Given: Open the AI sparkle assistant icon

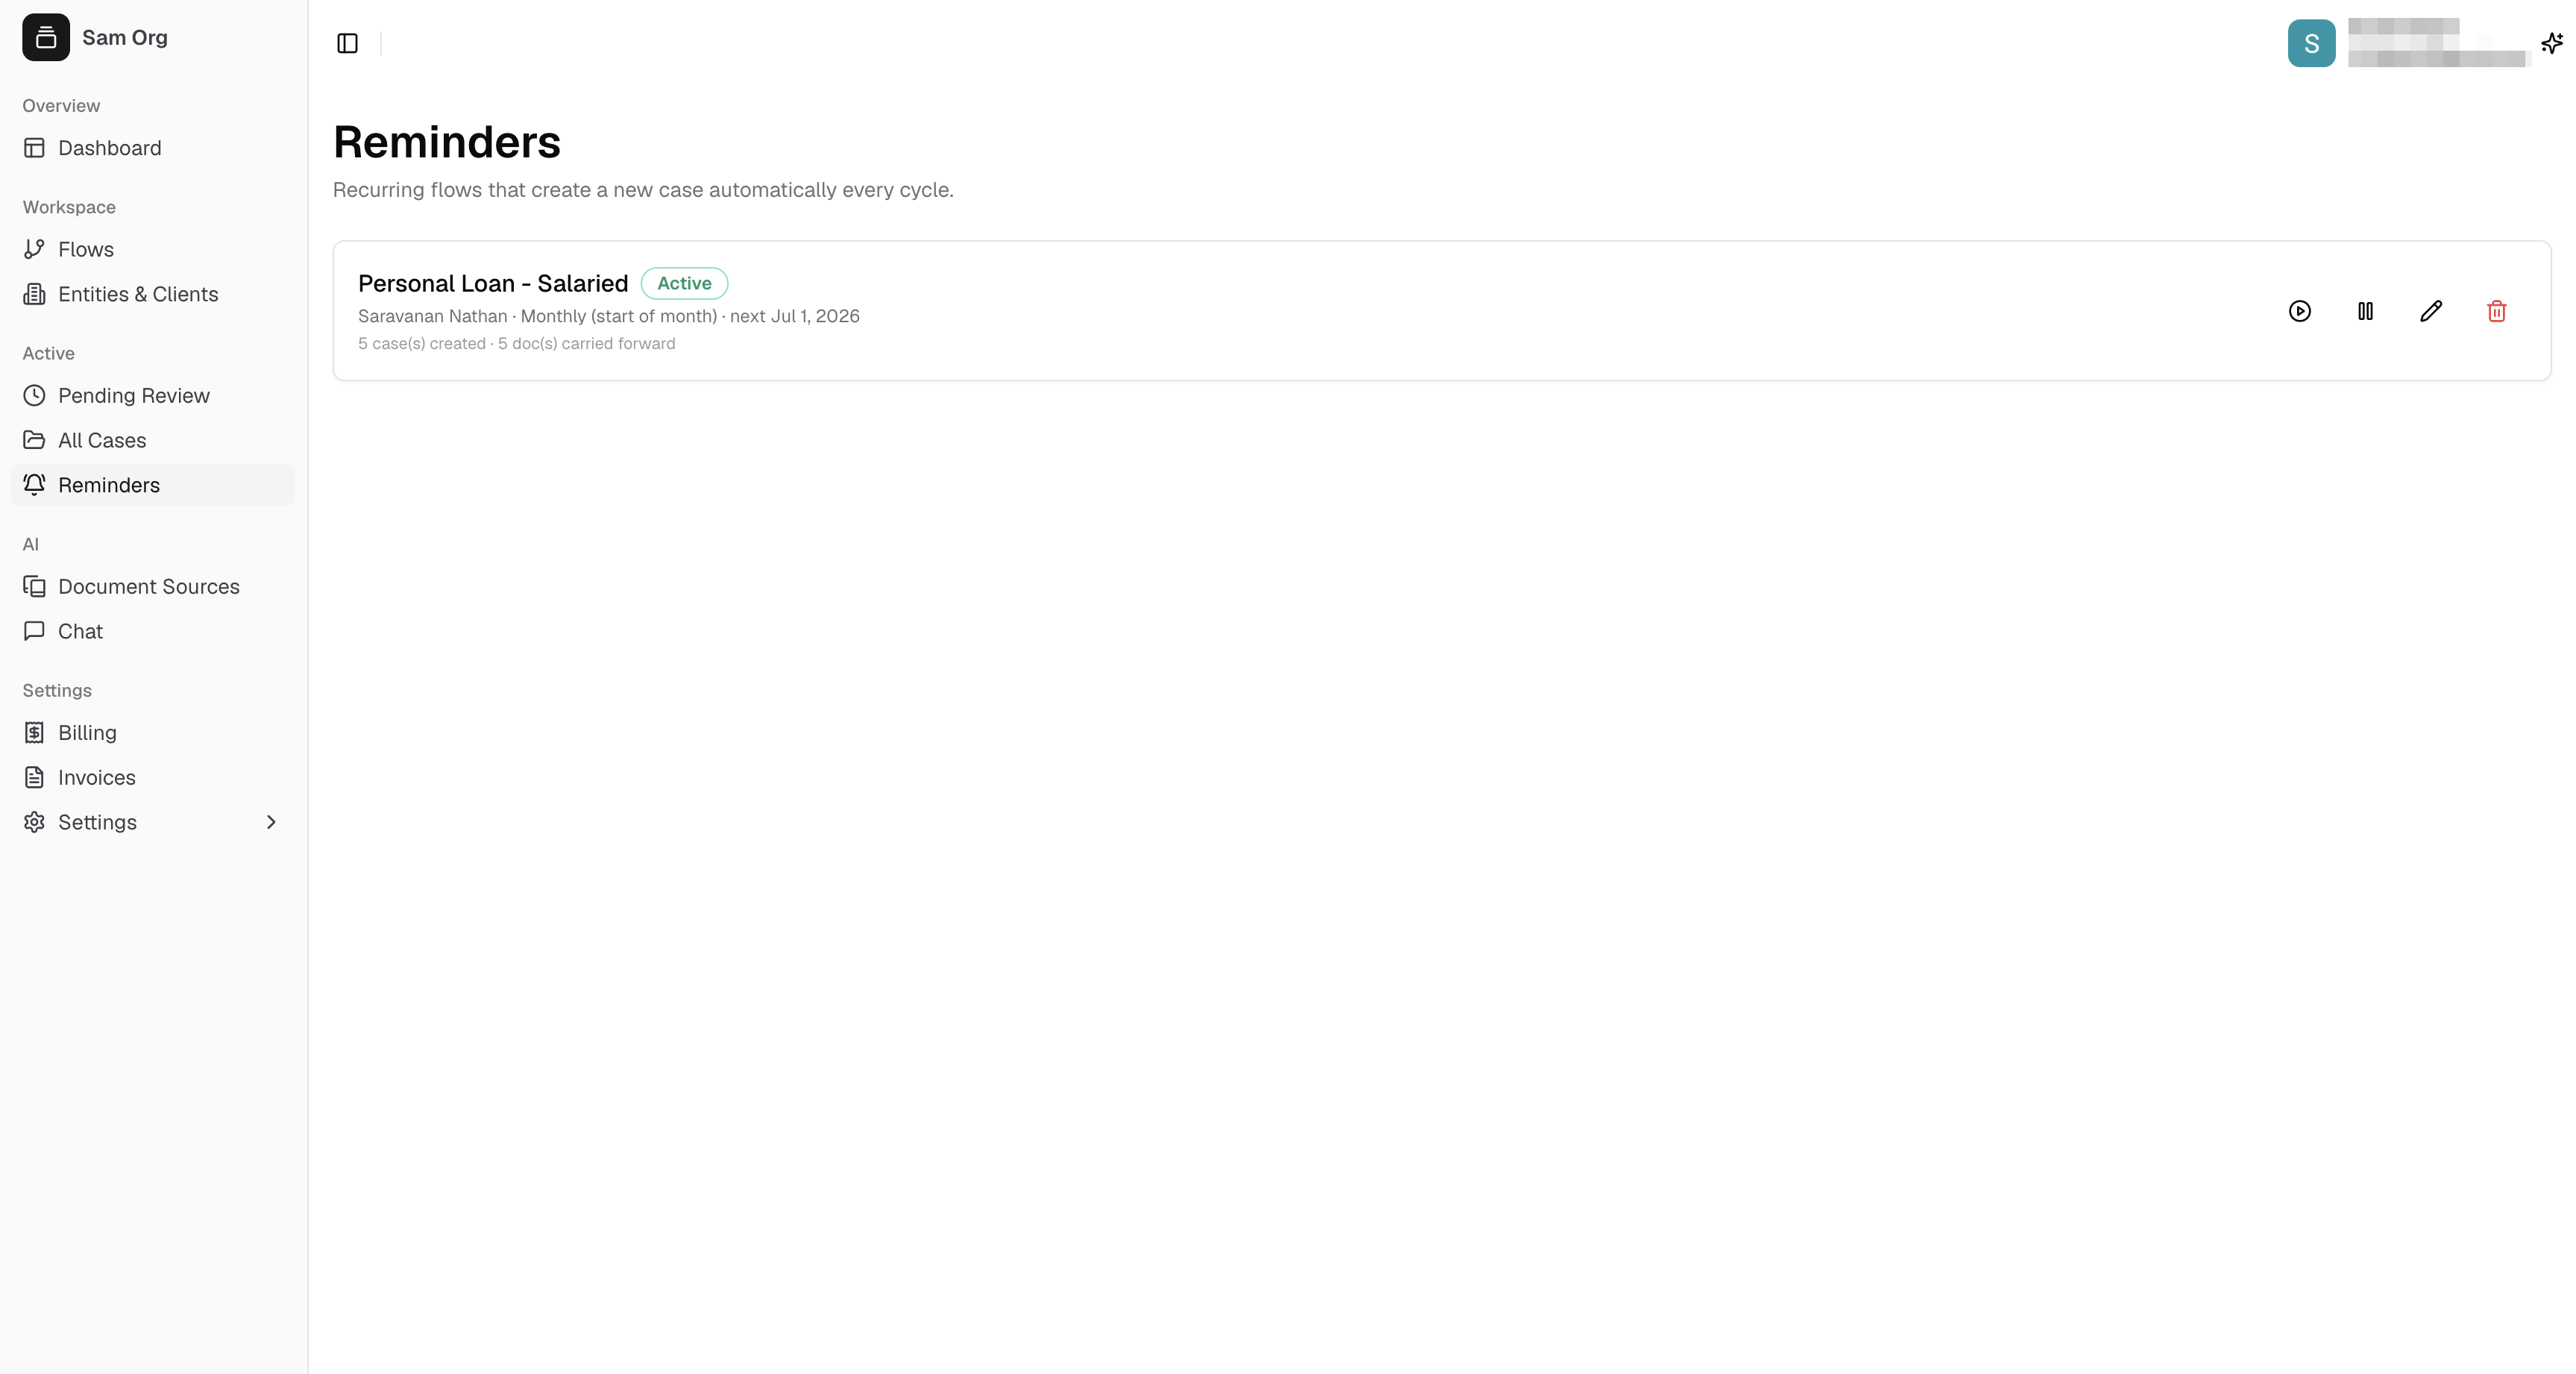Looking at the screenshot, I should point(2551,43).
